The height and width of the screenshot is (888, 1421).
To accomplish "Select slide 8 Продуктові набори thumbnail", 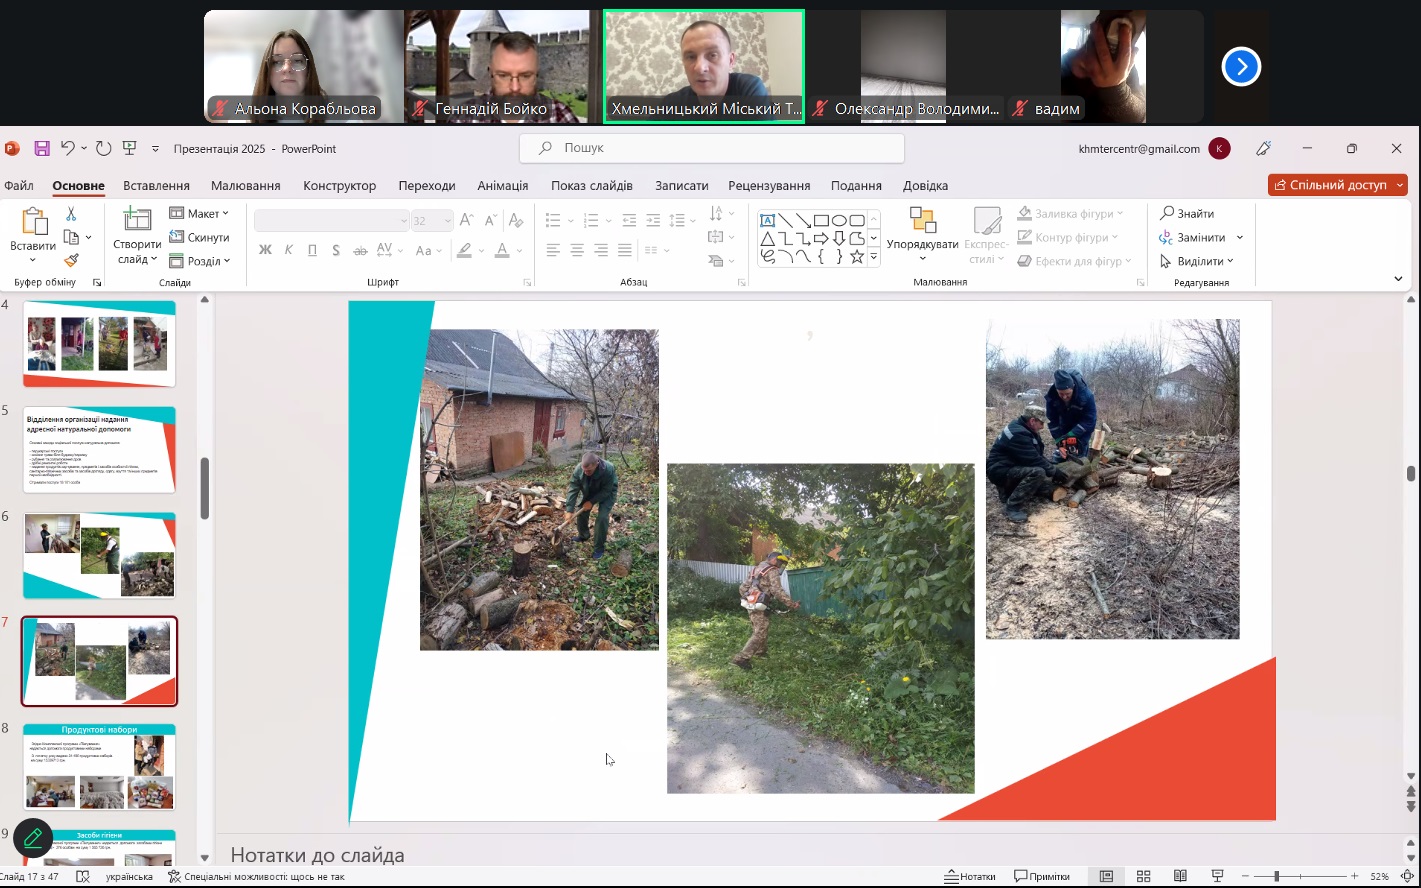I will click(99, 767).
